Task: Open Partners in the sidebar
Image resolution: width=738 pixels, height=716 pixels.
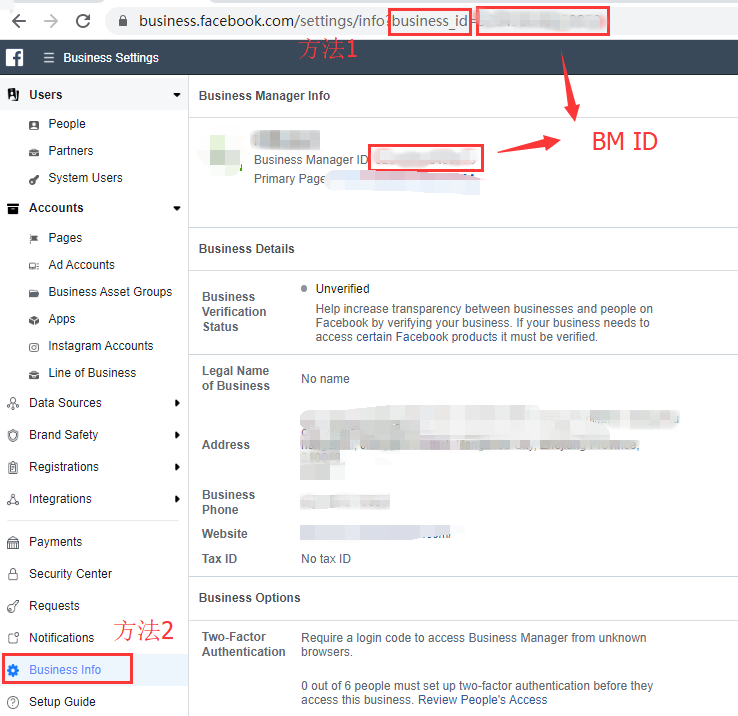Action: (x=71, y=151)
